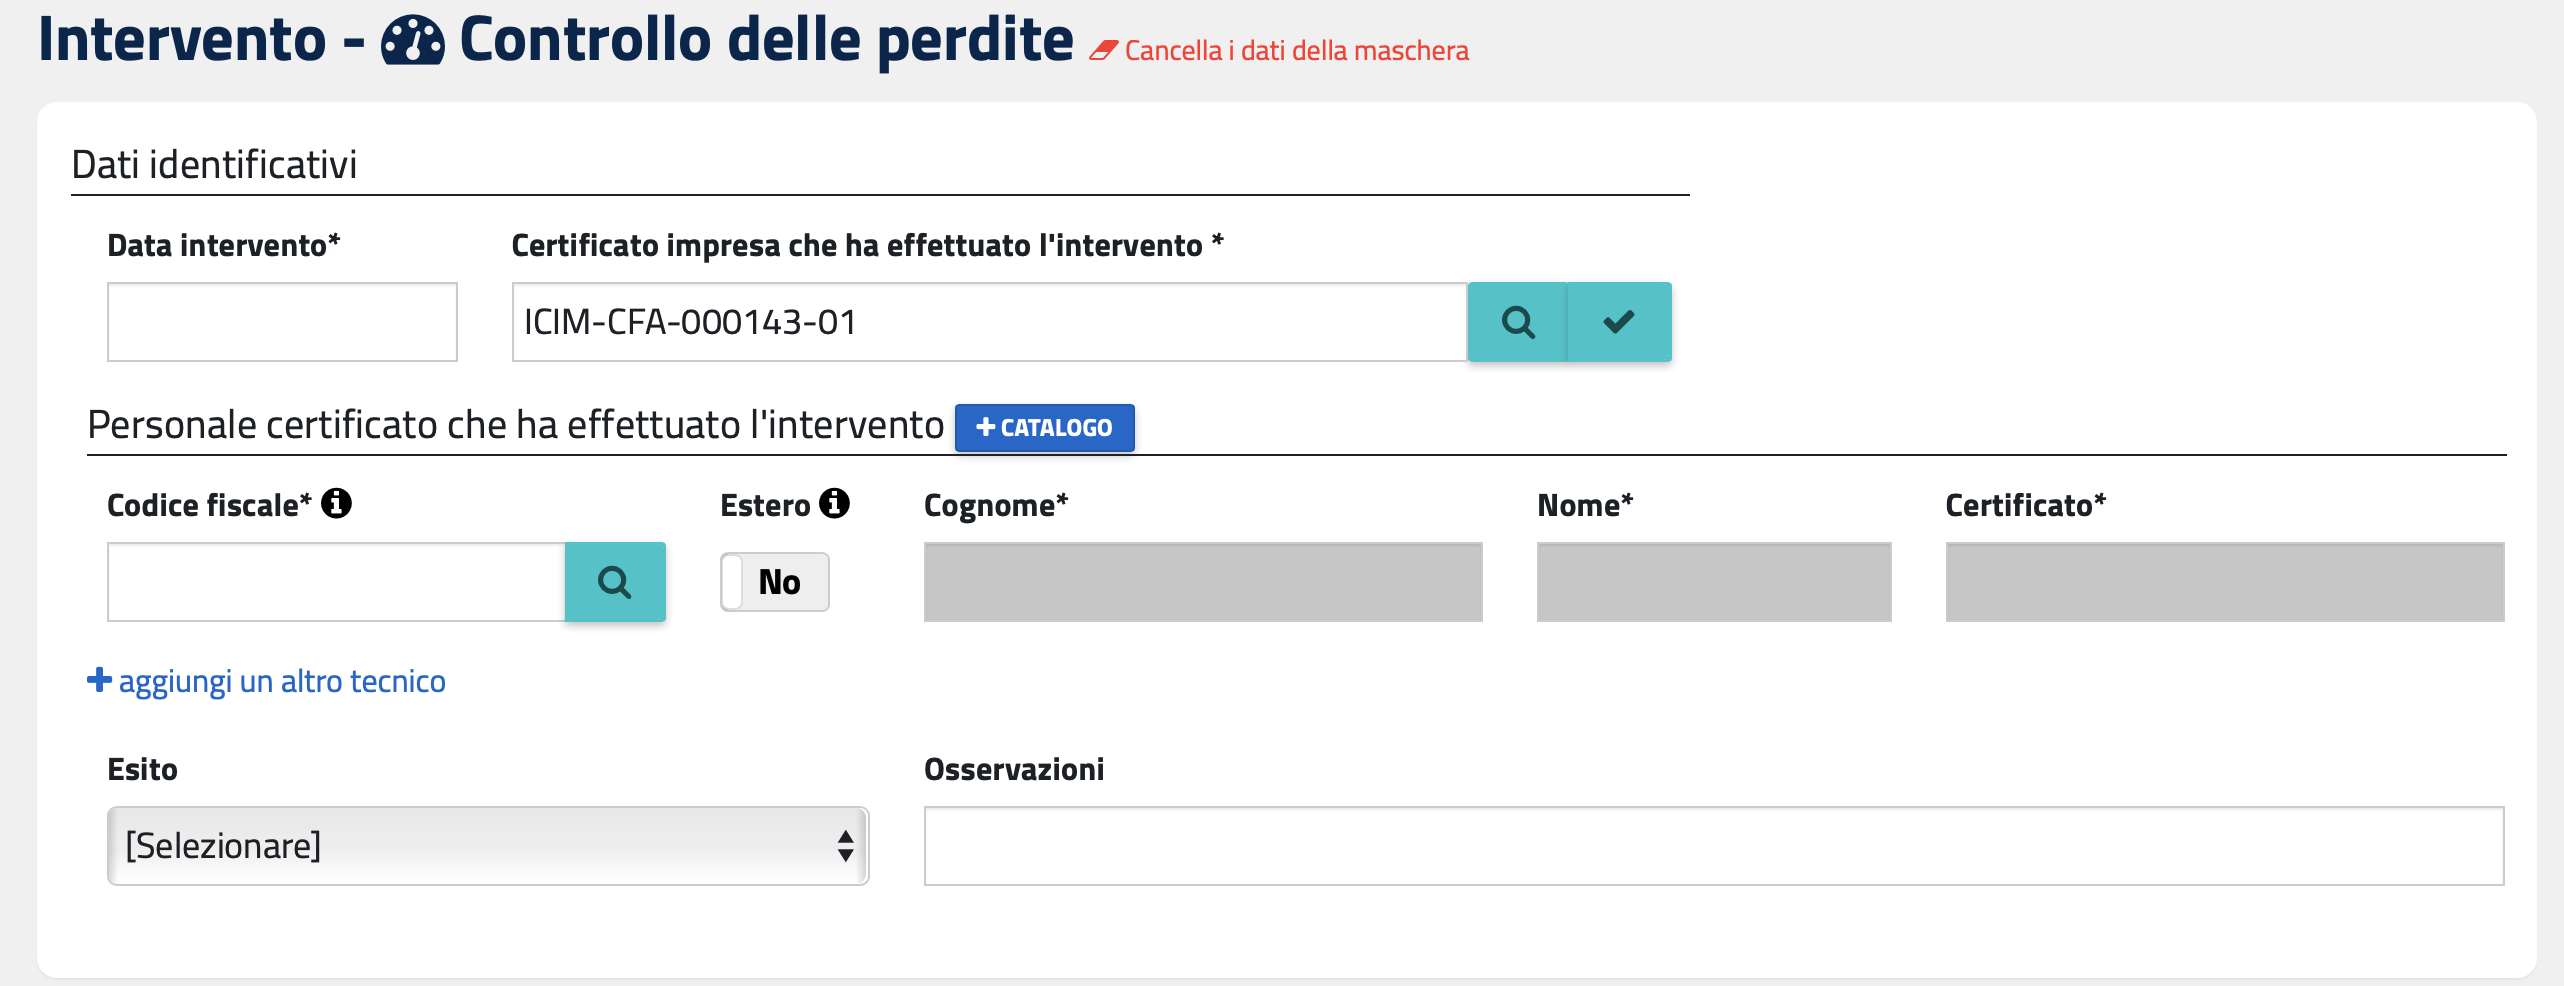This screenshot has width=2564, height=986.
Task: Show the info icon next to Codice fiscale
Action: 337,504
